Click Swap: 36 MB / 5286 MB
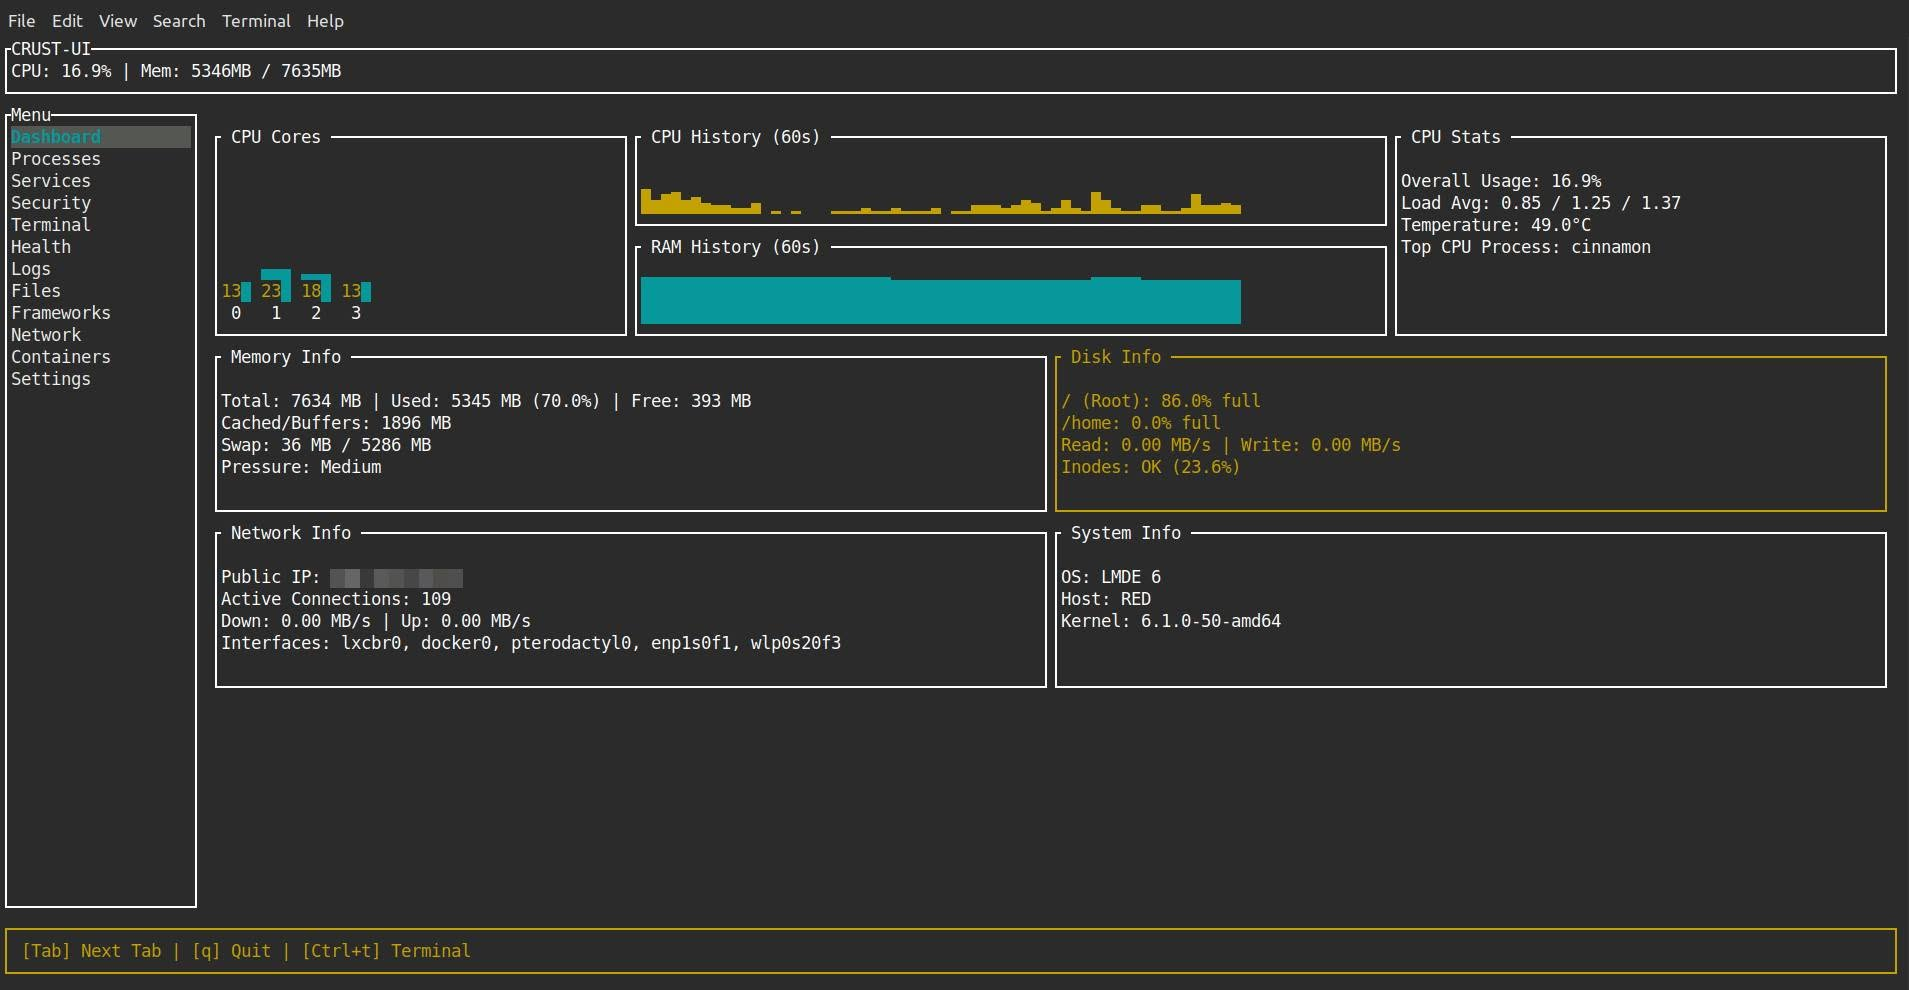 tap(326, 445)
